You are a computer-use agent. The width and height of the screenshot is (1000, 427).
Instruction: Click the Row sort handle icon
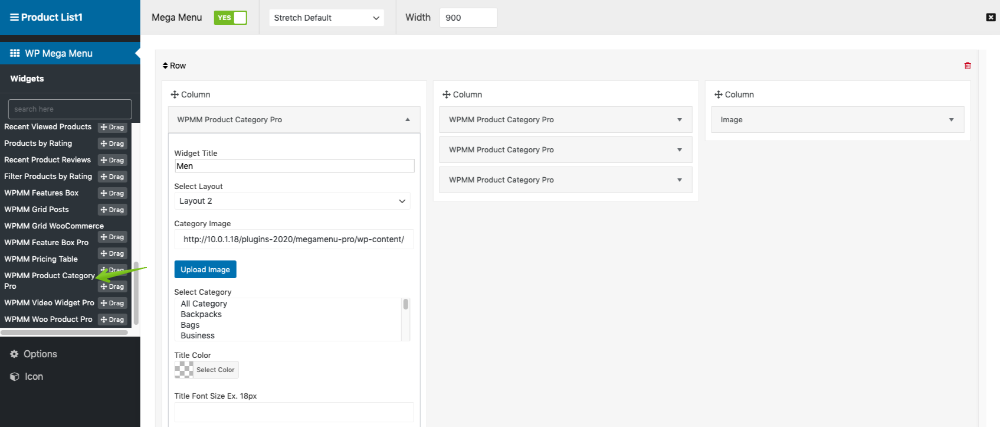pyautogui.click(x=165, y=66)
